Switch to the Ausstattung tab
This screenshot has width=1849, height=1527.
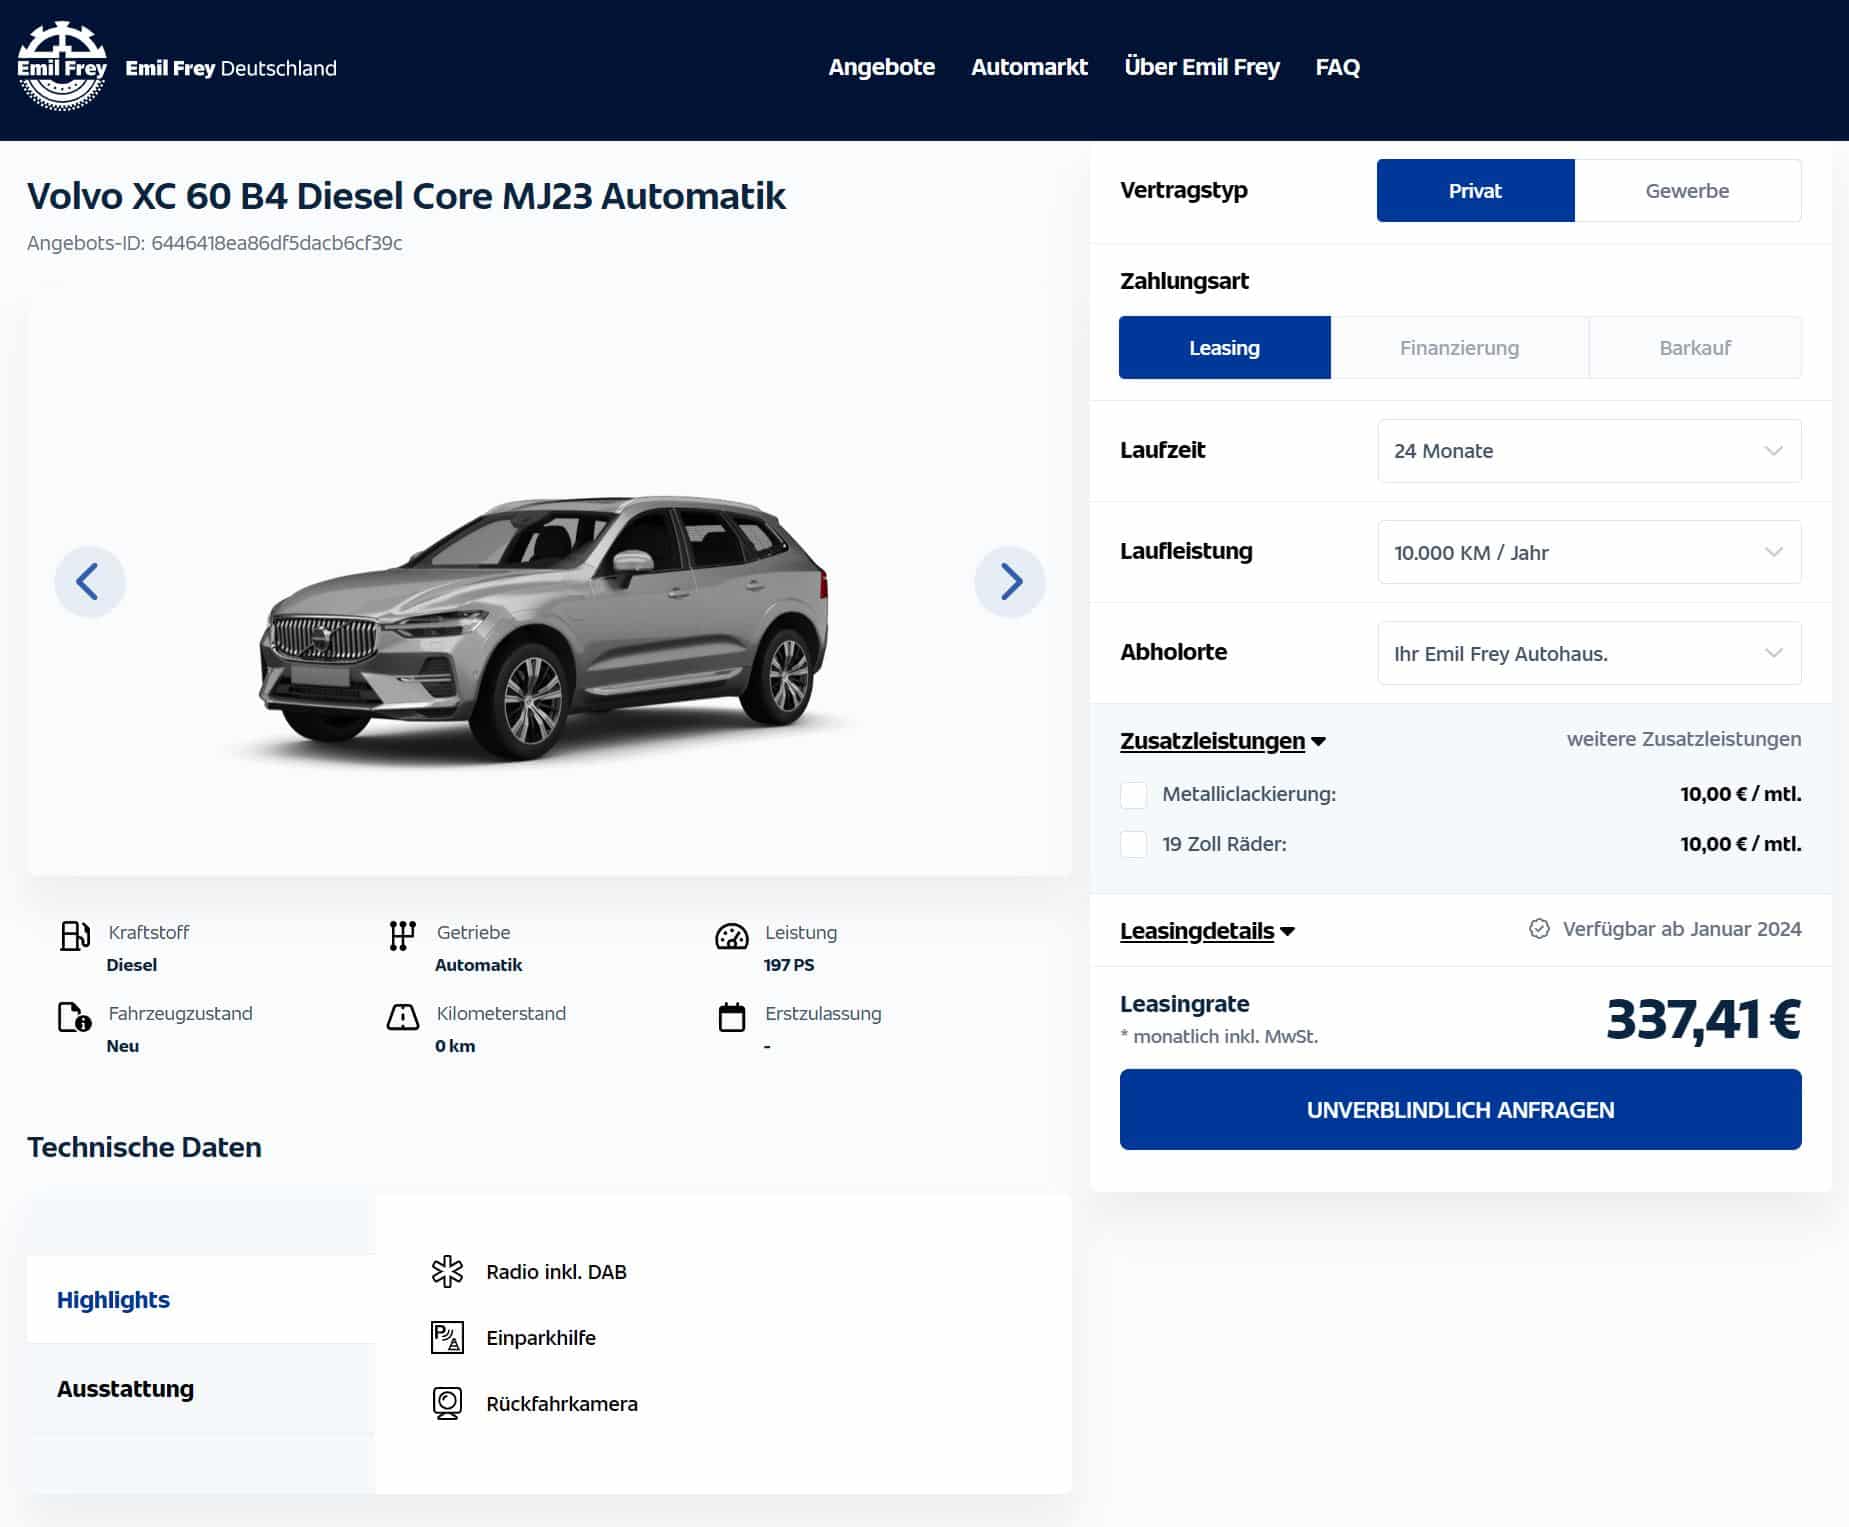[201, 1388]
